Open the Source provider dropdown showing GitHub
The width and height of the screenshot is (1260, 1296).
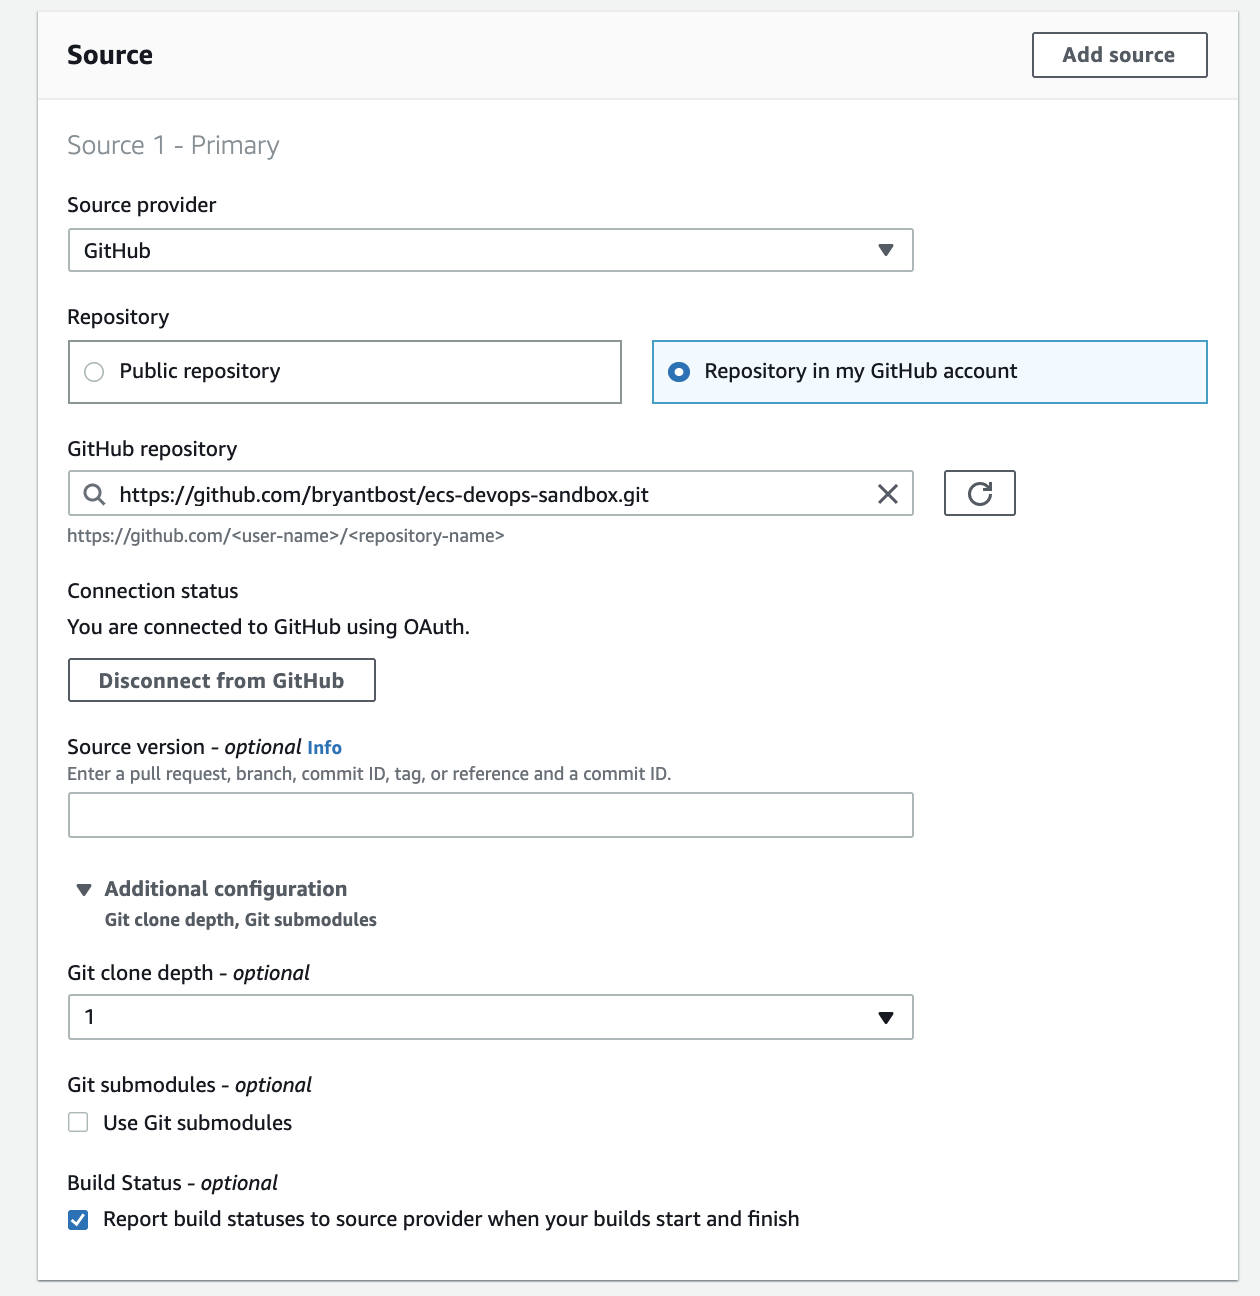(490, 250)
